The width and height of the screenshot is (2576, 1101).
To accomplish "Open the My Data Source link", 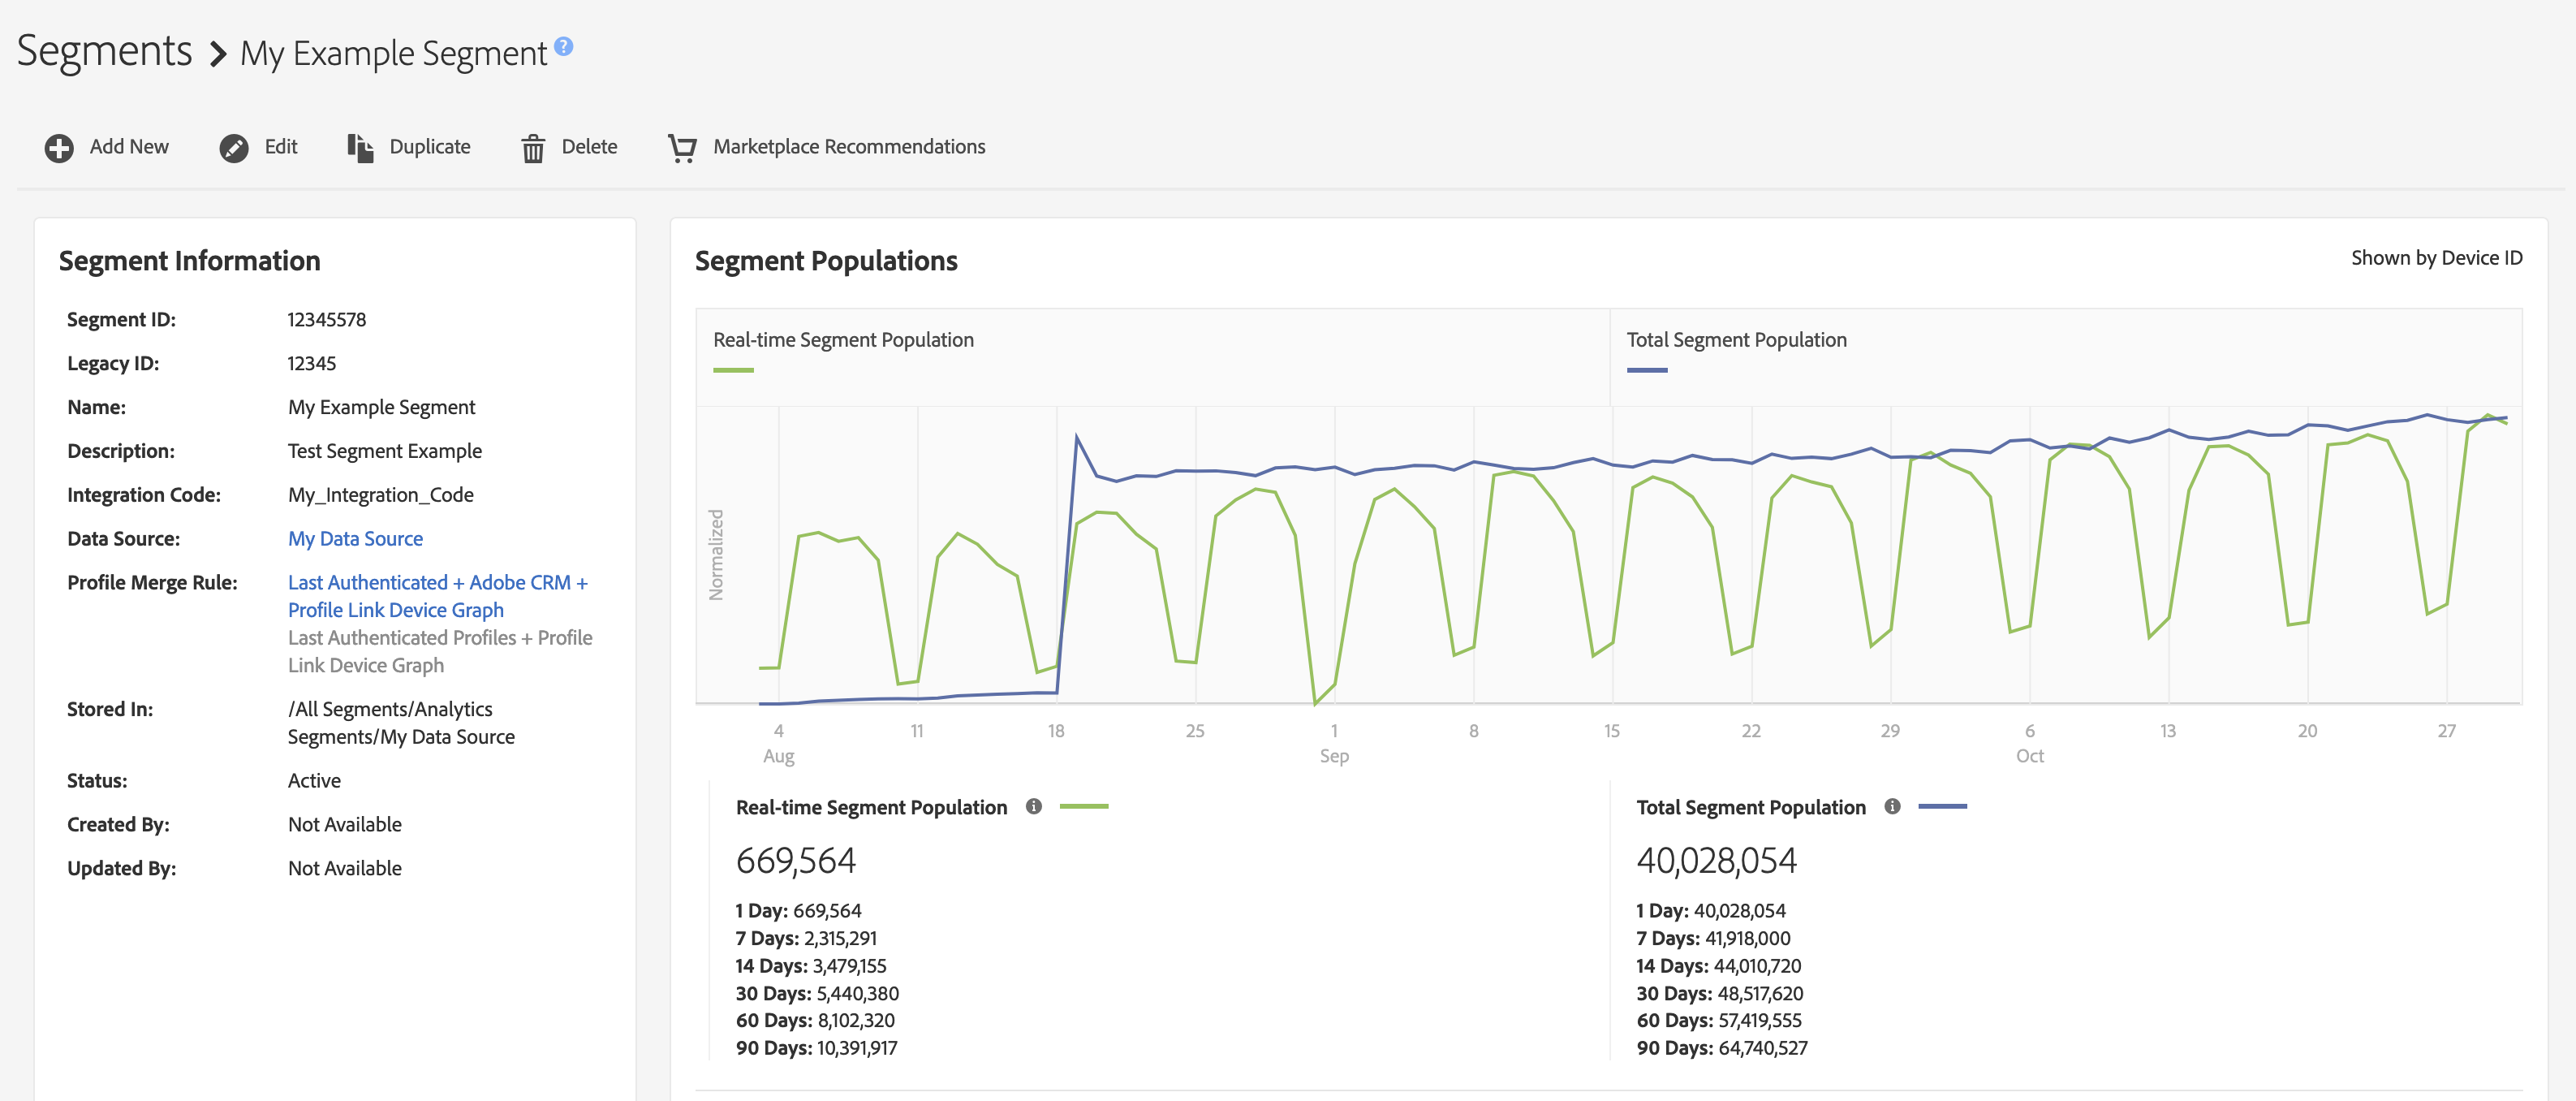I will [355, 539].
